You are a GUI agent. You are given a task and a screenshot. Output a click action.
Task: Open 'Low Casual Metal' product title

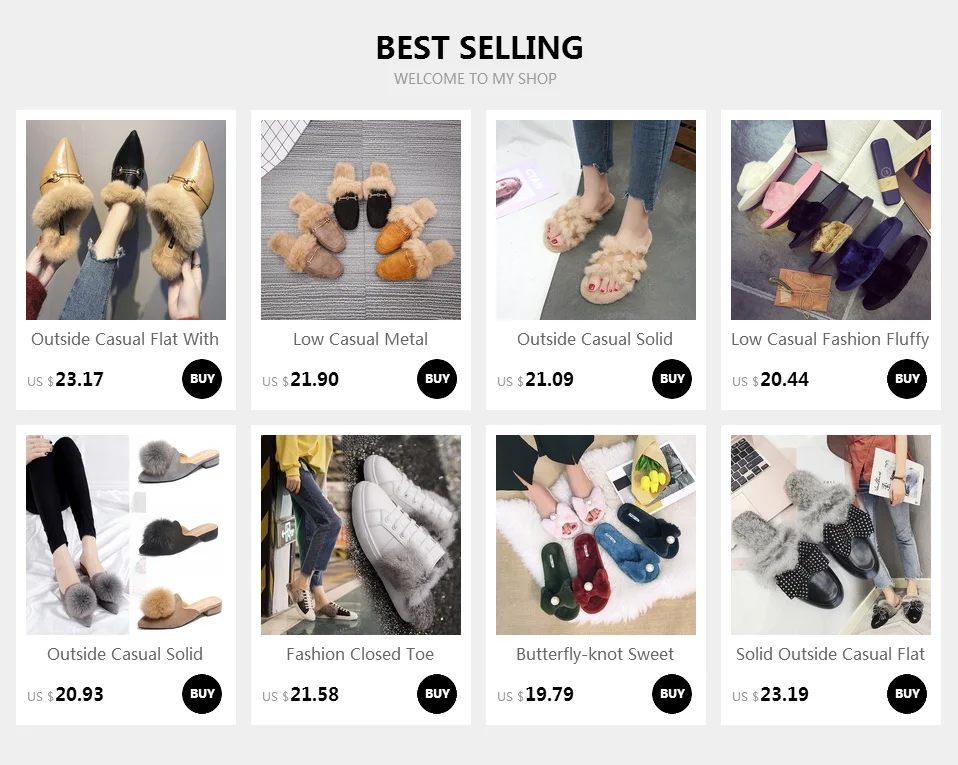[360, 339]
